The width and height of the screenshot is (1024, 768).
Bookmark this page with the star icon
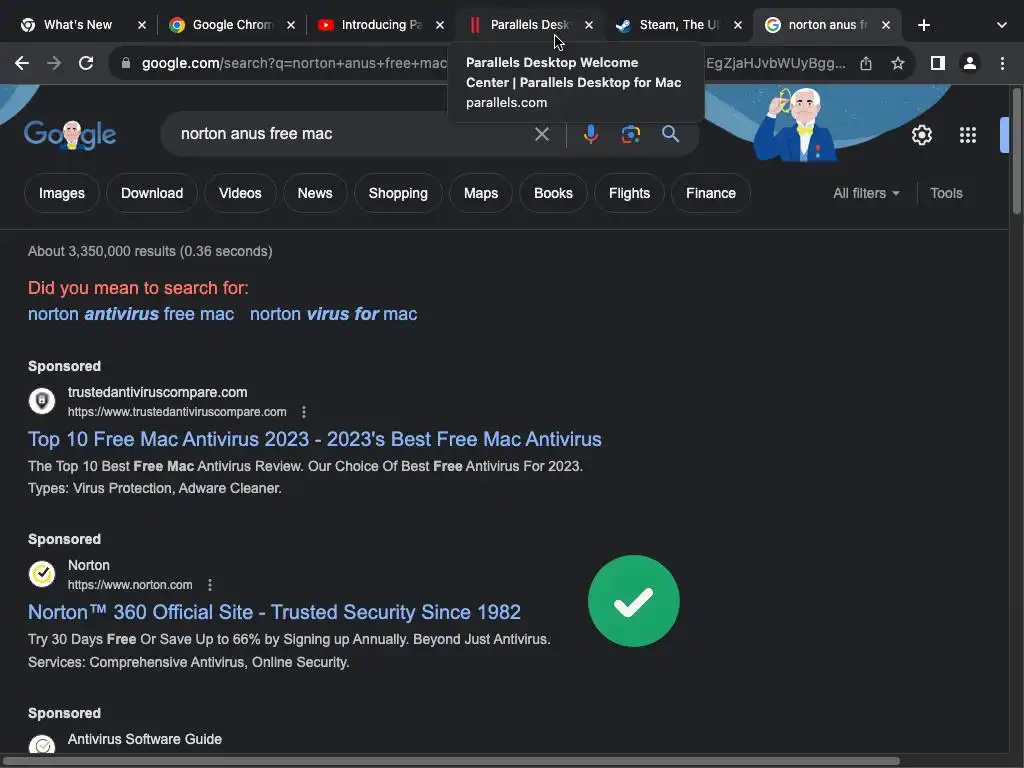898,63
